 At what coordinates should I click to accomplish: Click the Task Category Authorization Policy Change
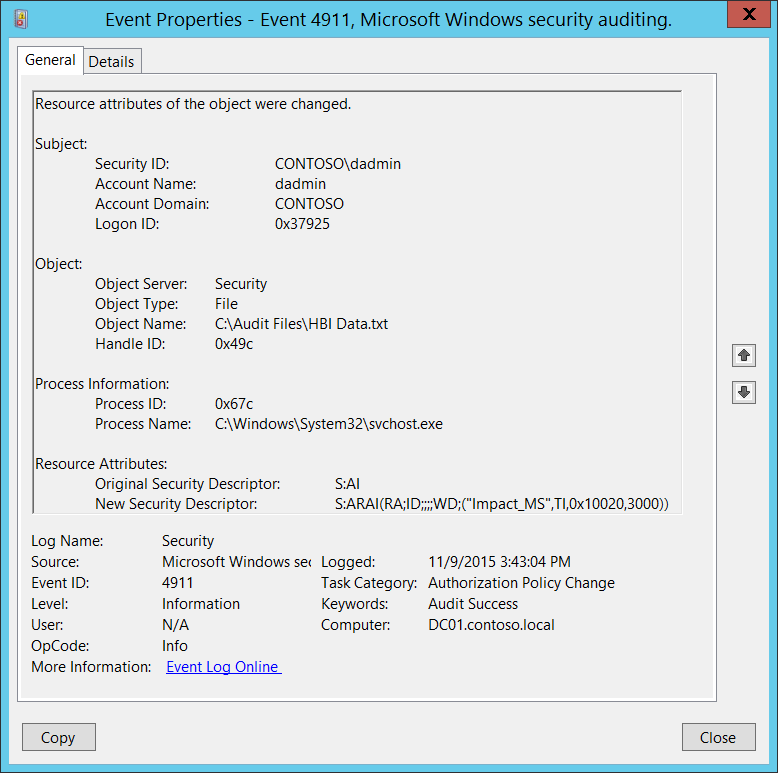[521, 583]
